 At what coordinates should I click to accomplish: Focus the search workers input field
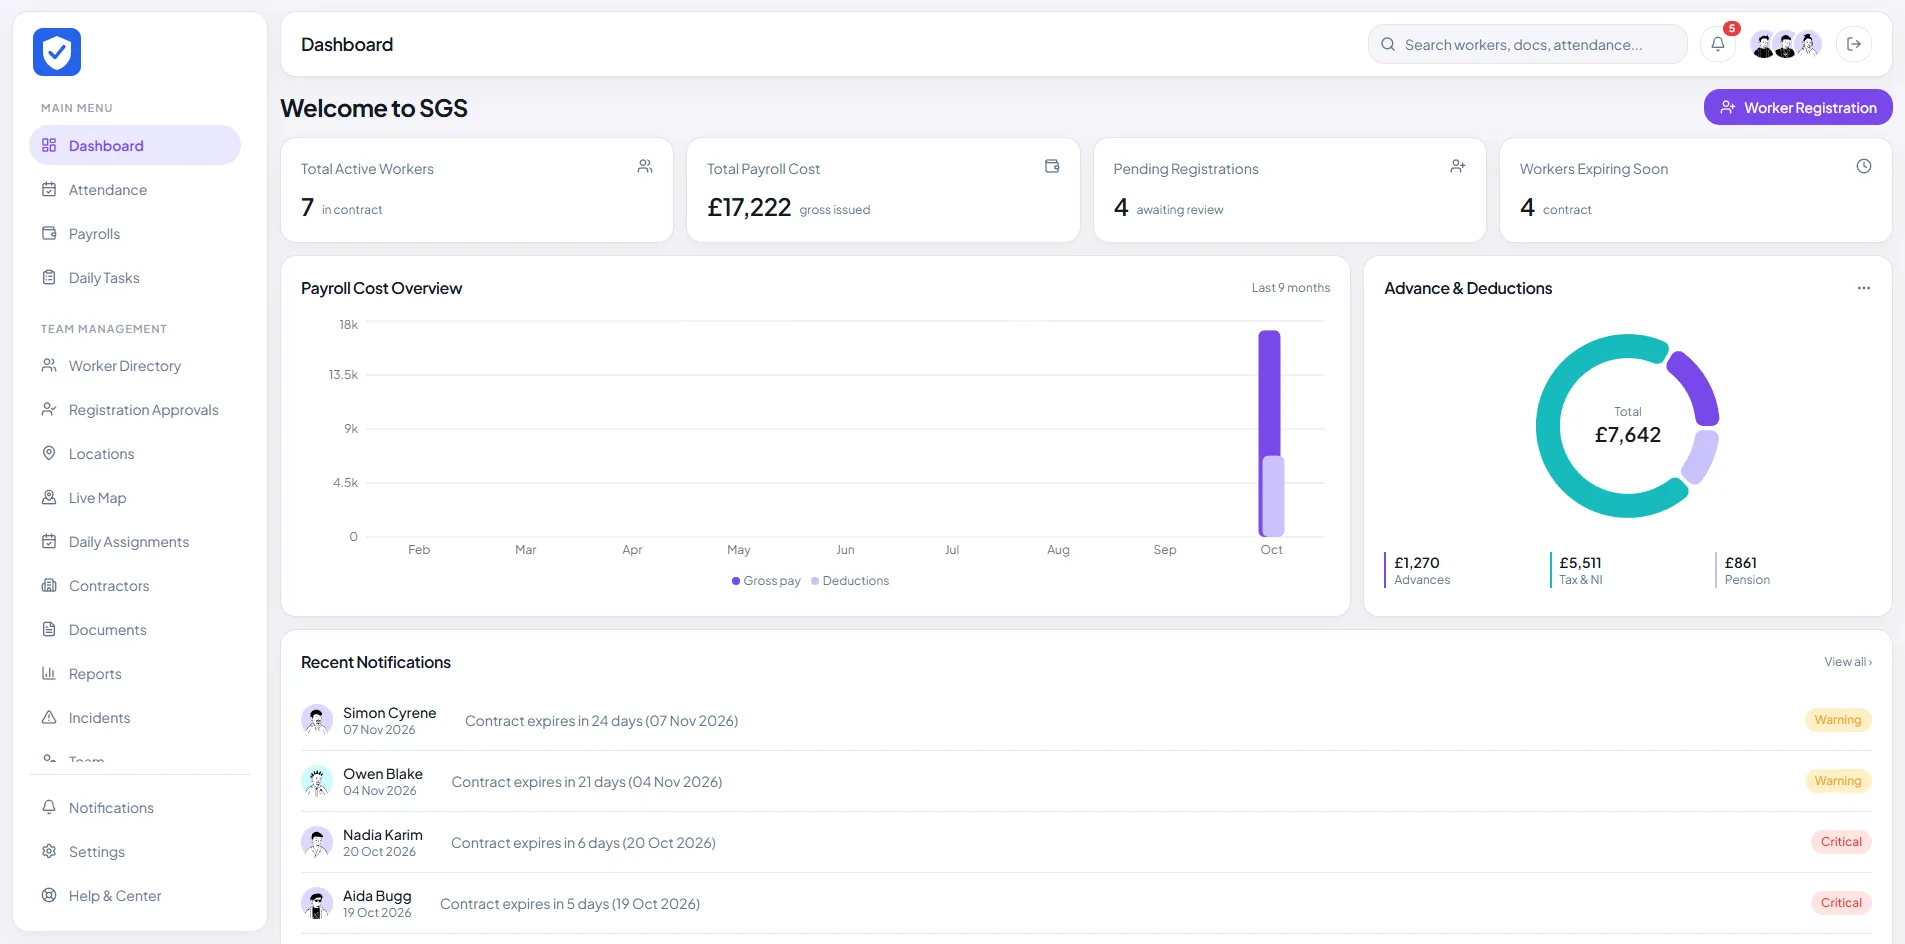click(x=1528, y=44)
